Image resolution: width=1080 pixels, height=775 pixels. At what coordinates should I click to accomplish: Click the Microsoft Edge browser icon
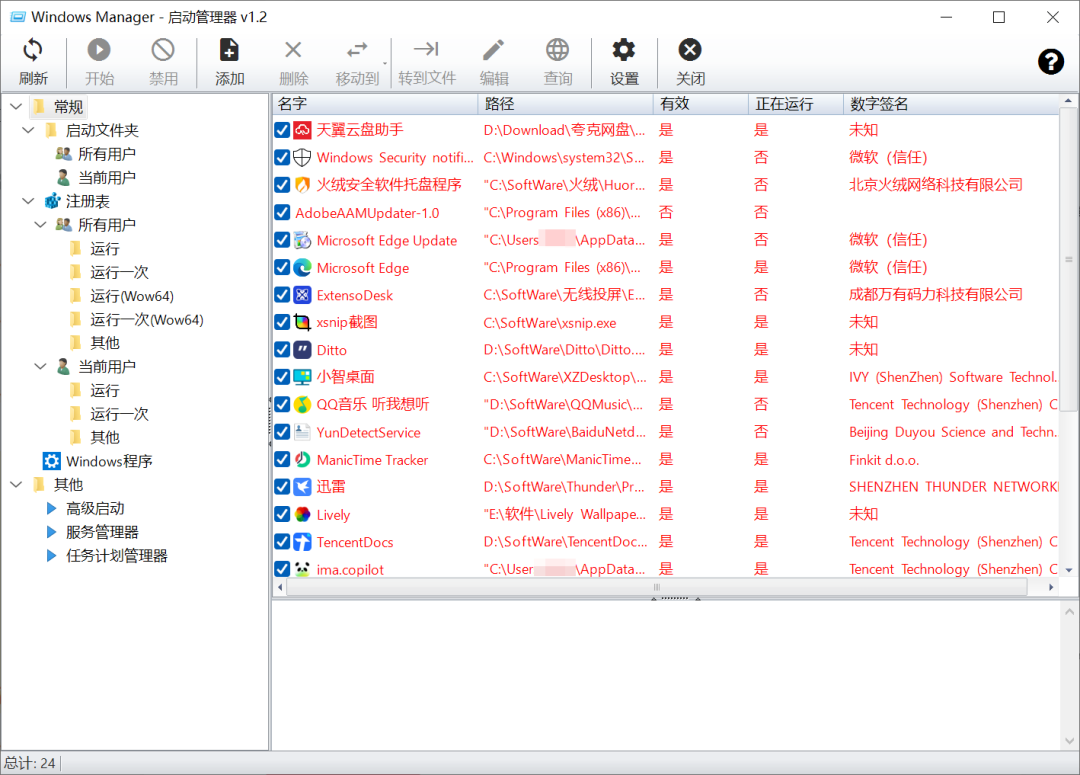pyautogui.click(x=302, y=267)
